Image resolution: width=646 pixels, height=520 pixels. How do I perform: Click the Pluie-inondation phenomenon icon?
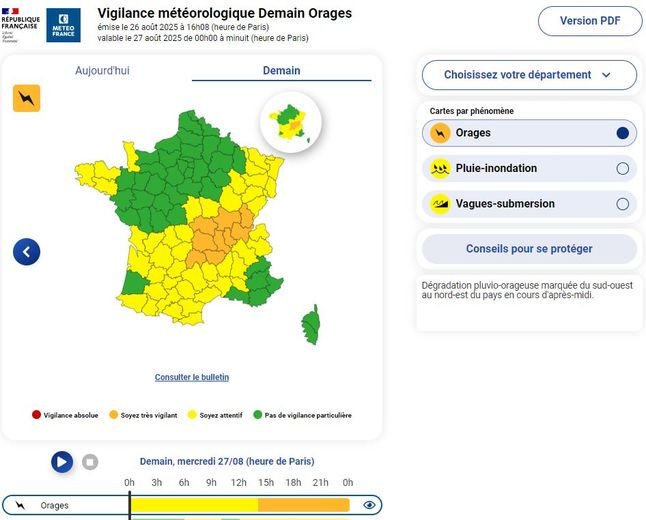(438, 169)
